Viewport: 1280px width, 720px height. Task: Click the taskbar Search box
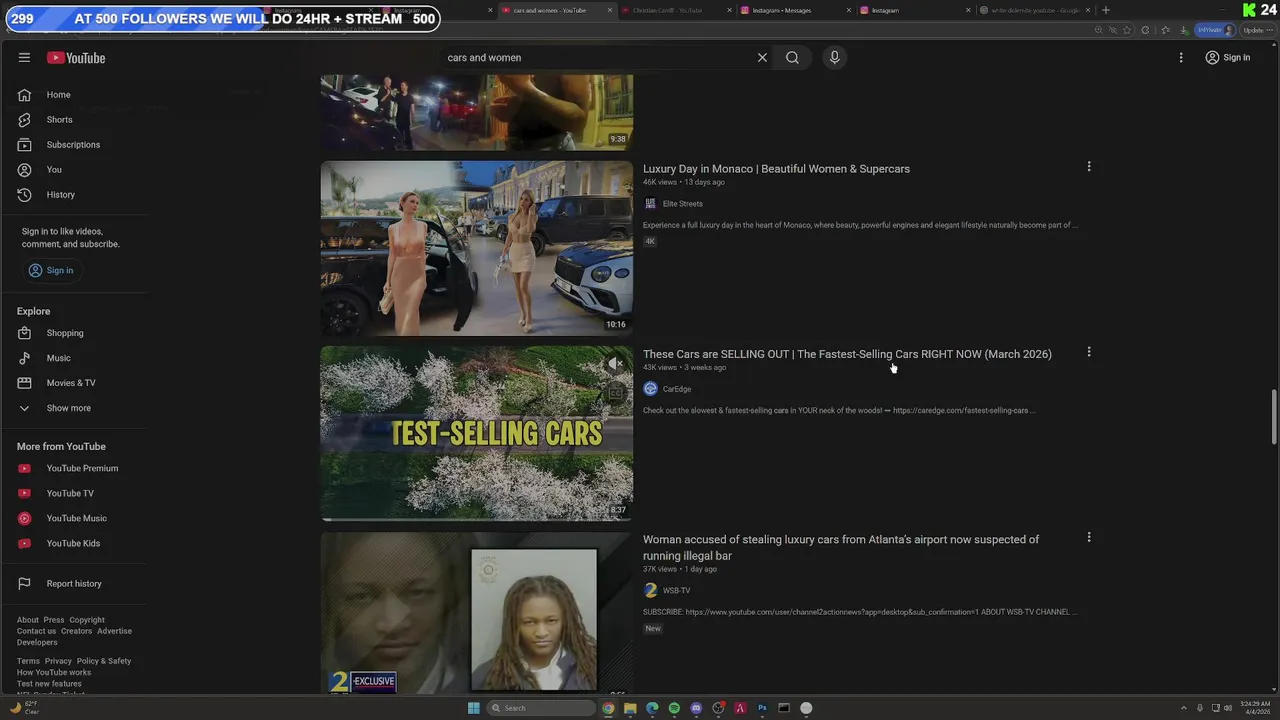click(542, 708)
